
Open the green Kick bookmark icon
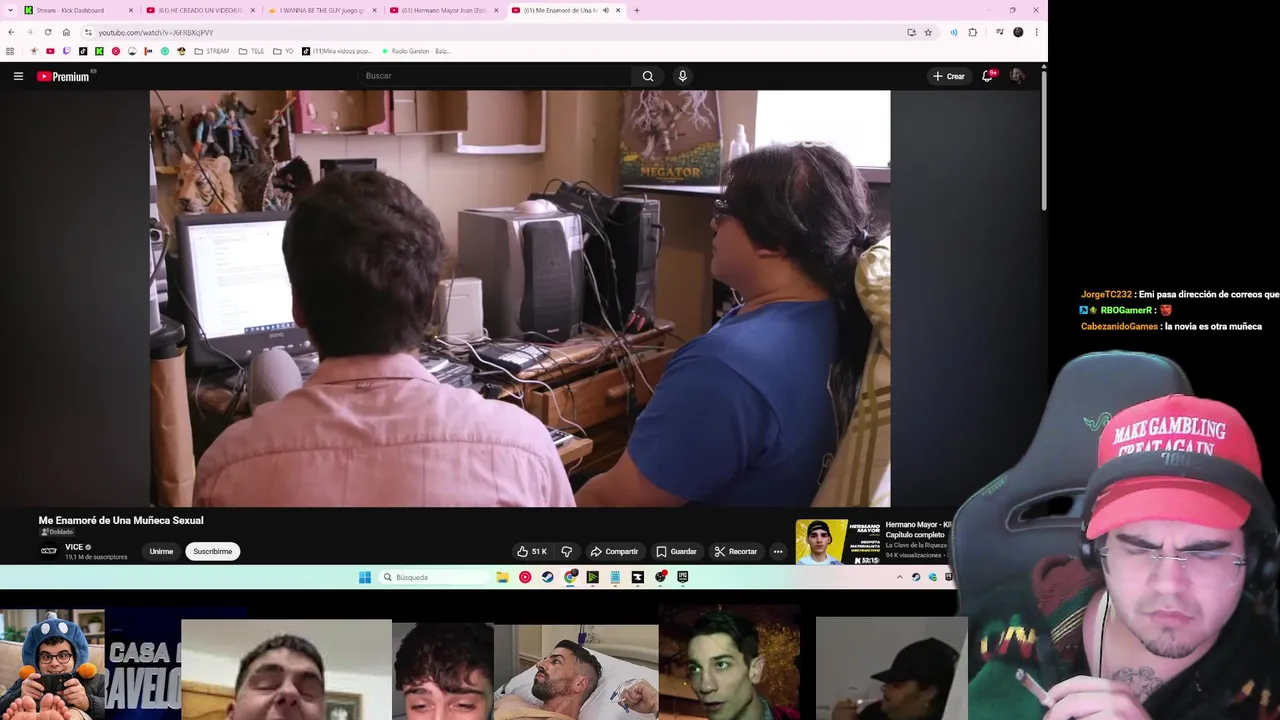click(99, 51)
